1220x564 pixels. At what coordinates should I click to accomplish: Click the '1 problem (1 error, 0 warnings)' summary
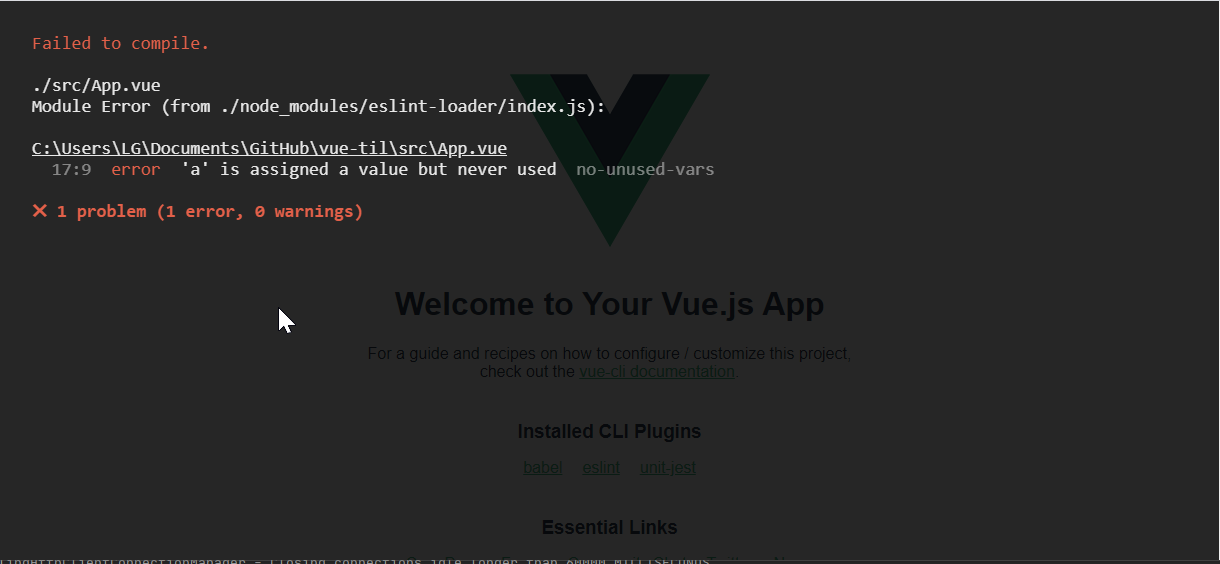[210, 212]
